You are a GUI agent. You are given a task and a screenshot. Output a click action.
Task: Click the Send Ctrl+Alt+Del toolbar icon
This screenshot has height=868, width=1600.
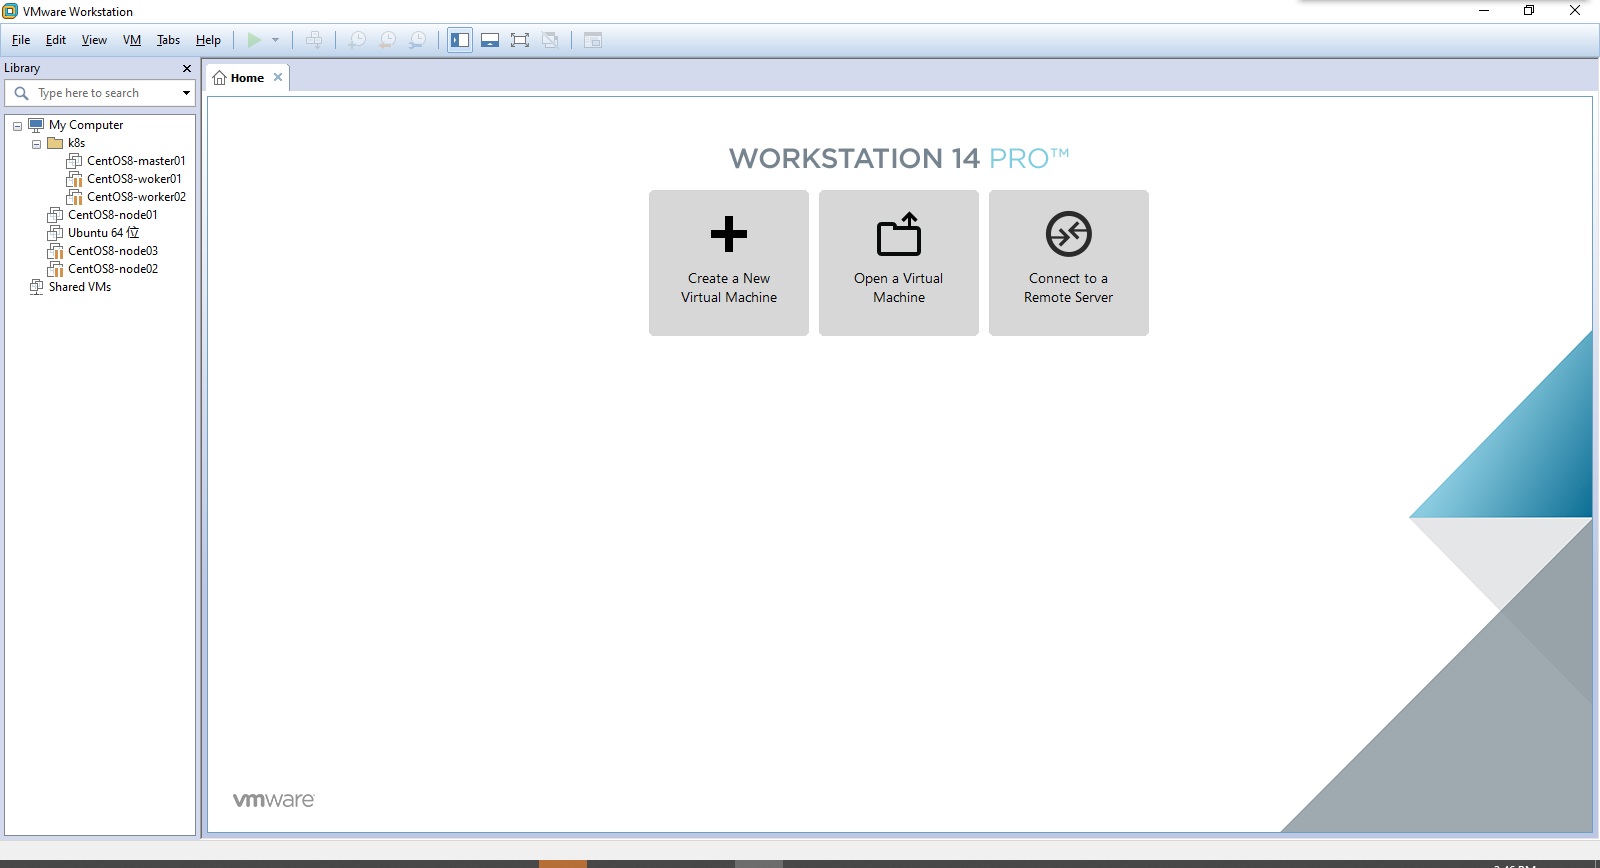click(x=314, y=40)
